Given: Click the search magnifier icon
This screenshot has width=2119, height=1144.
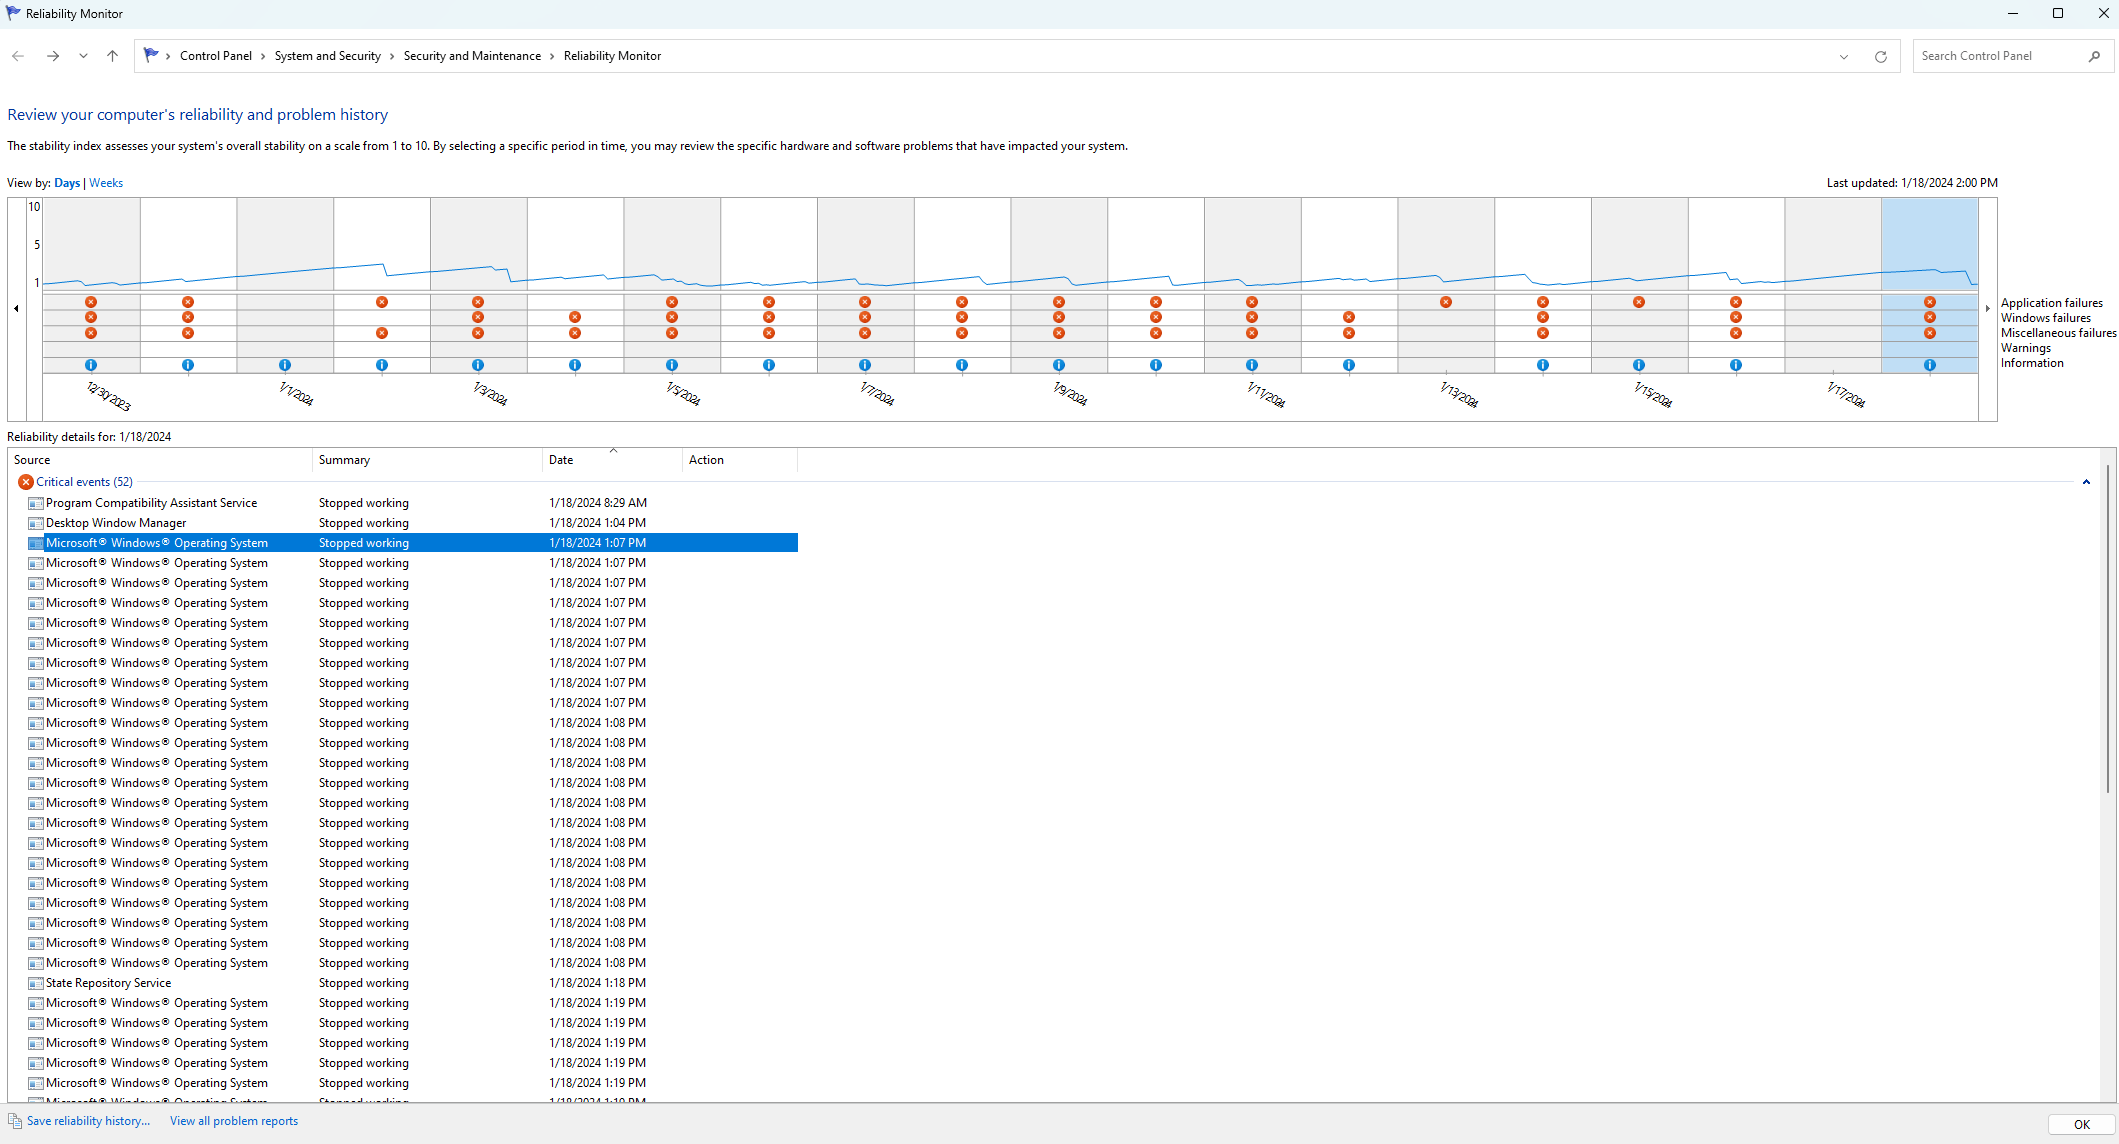Looking at the screenshot, I should tap(2095, 56).
